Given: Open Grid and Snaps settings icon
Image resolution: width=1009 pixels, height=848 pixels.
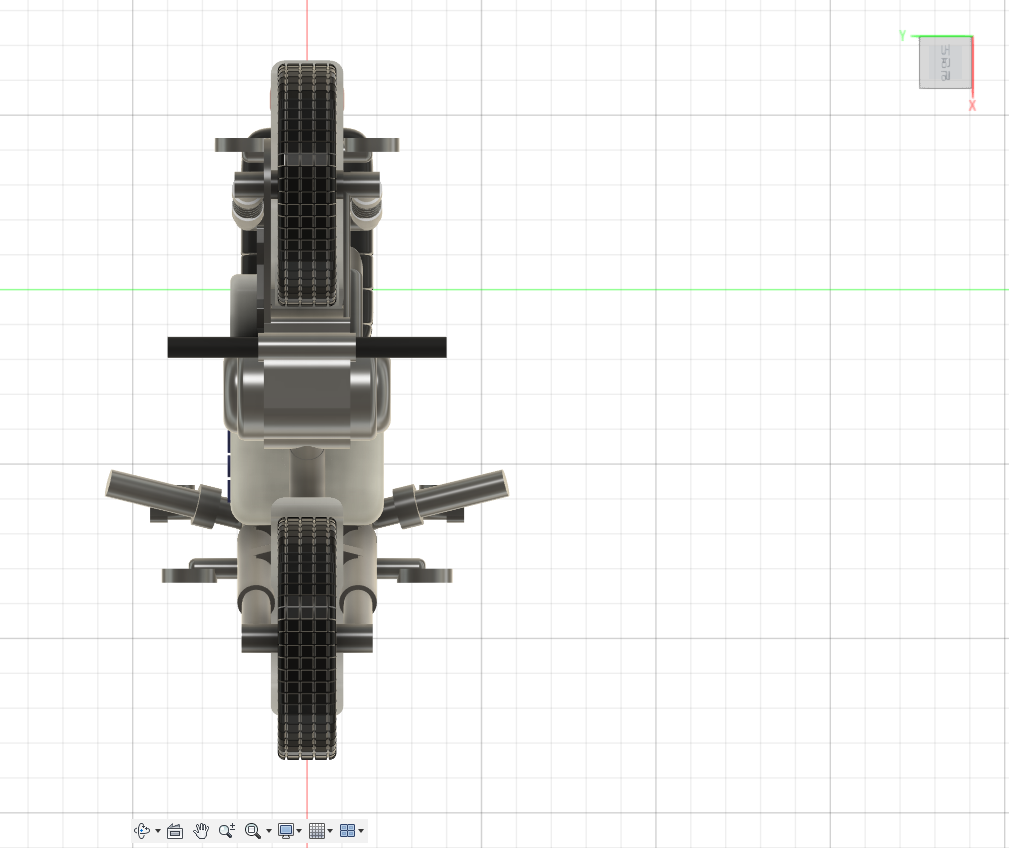Looking at the screenshot, I should coord(317,831).
